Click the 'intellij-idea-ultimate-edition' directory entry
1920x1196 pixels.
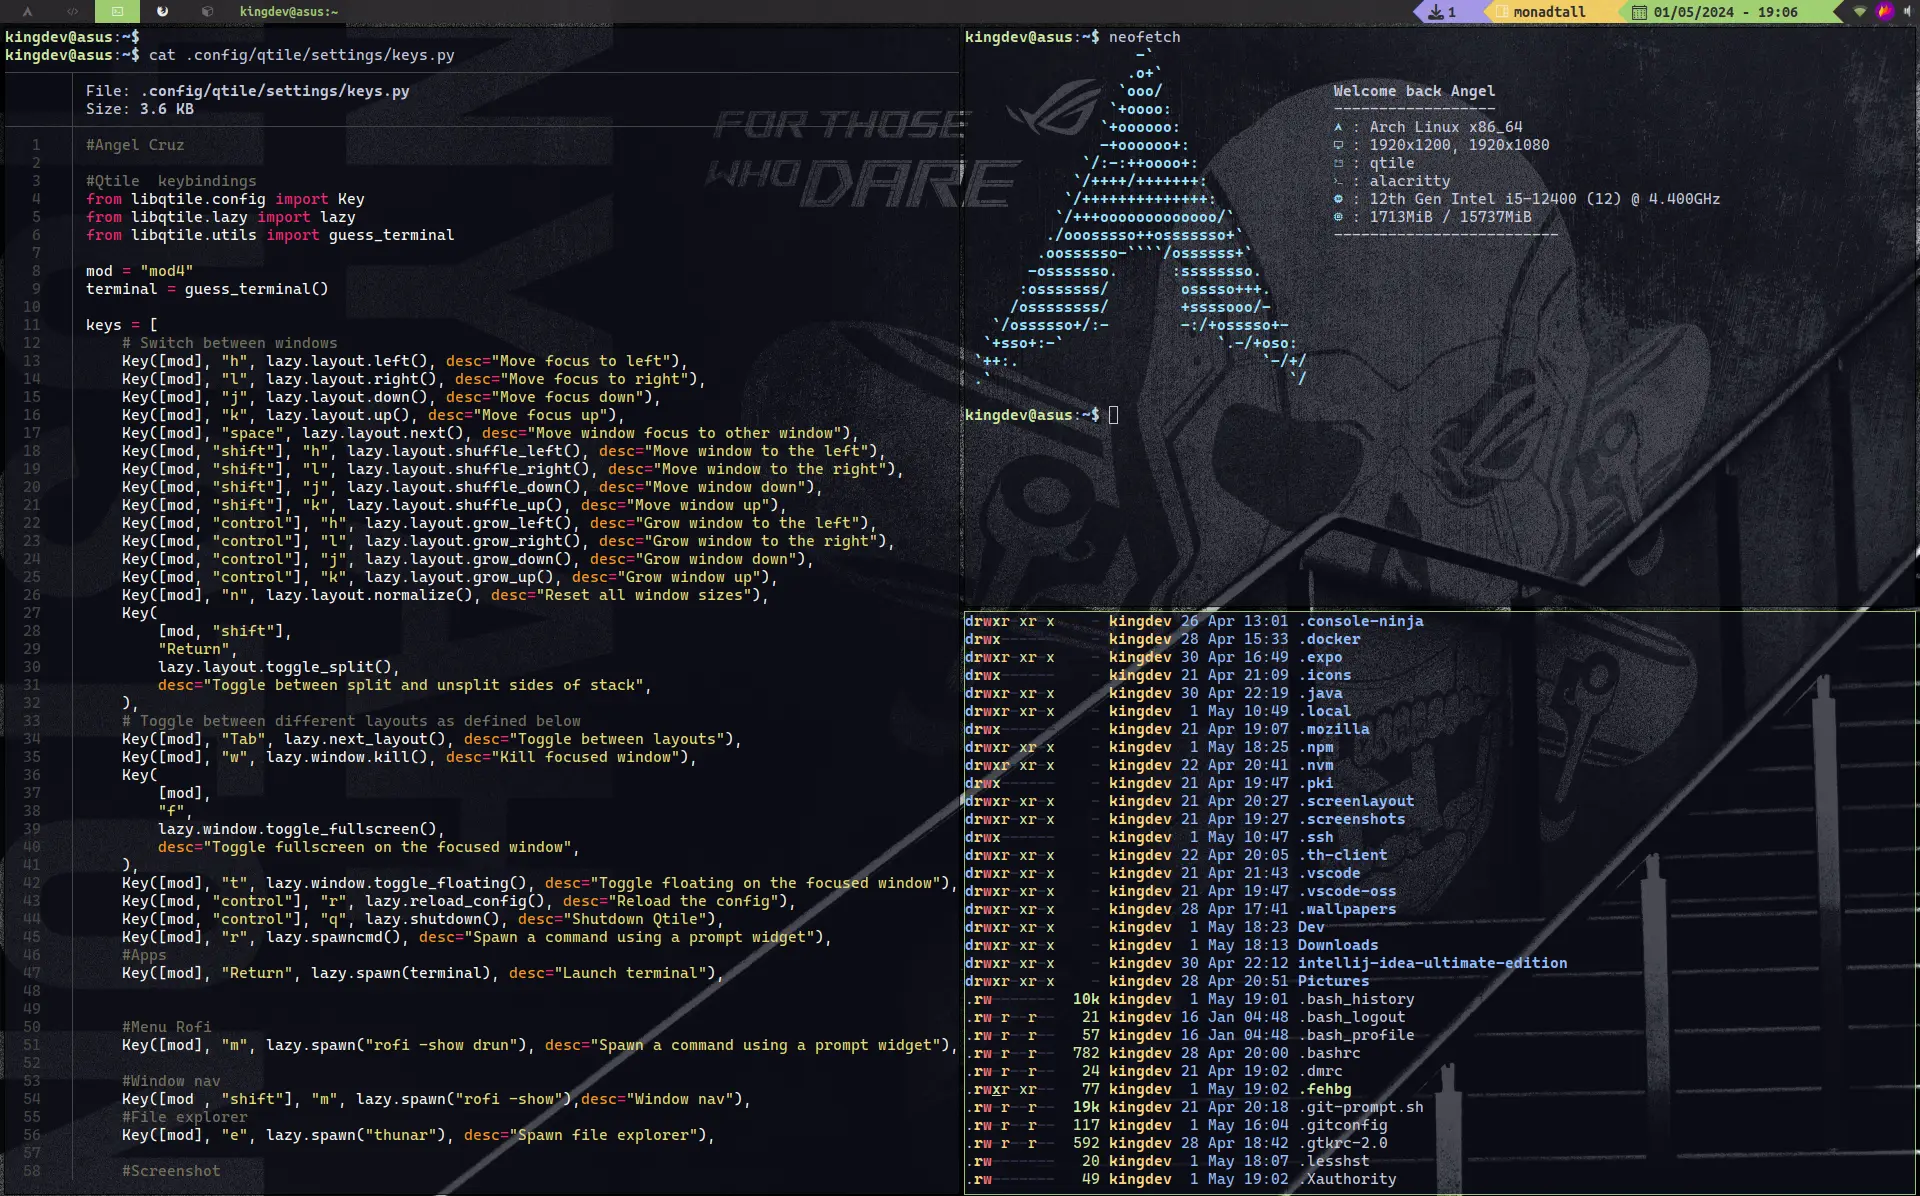pyautogui.click(x=1432, y=963)
